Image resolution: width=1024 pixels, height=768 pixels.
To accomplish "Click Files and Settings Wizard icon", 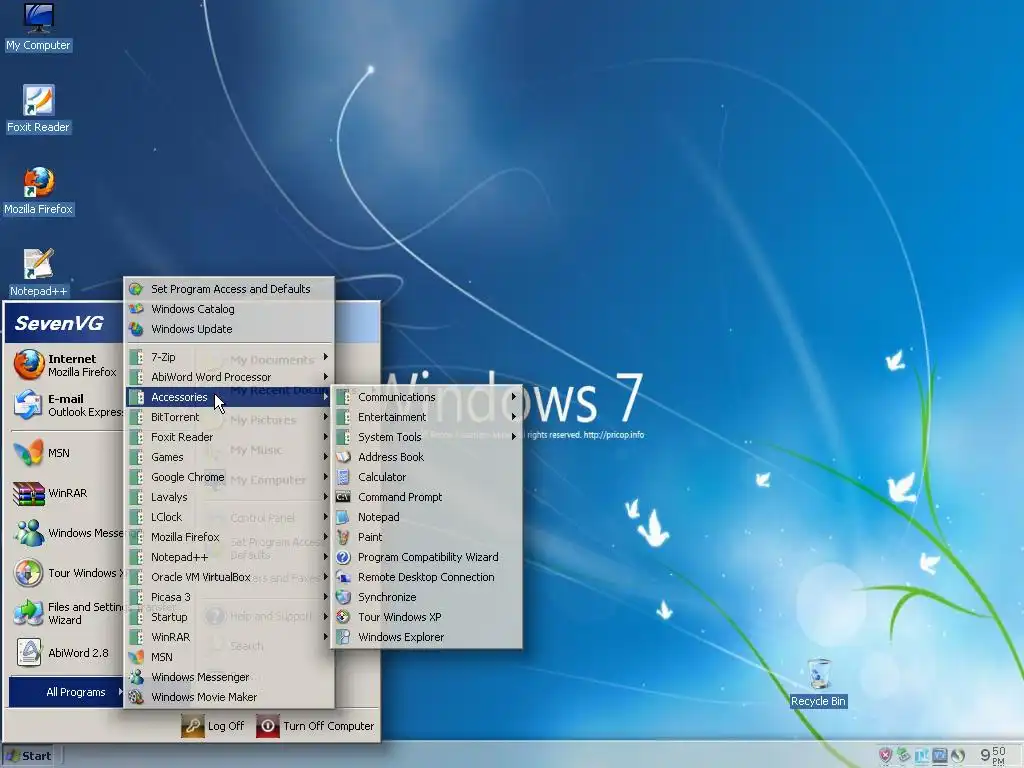I will coord(29,613).
